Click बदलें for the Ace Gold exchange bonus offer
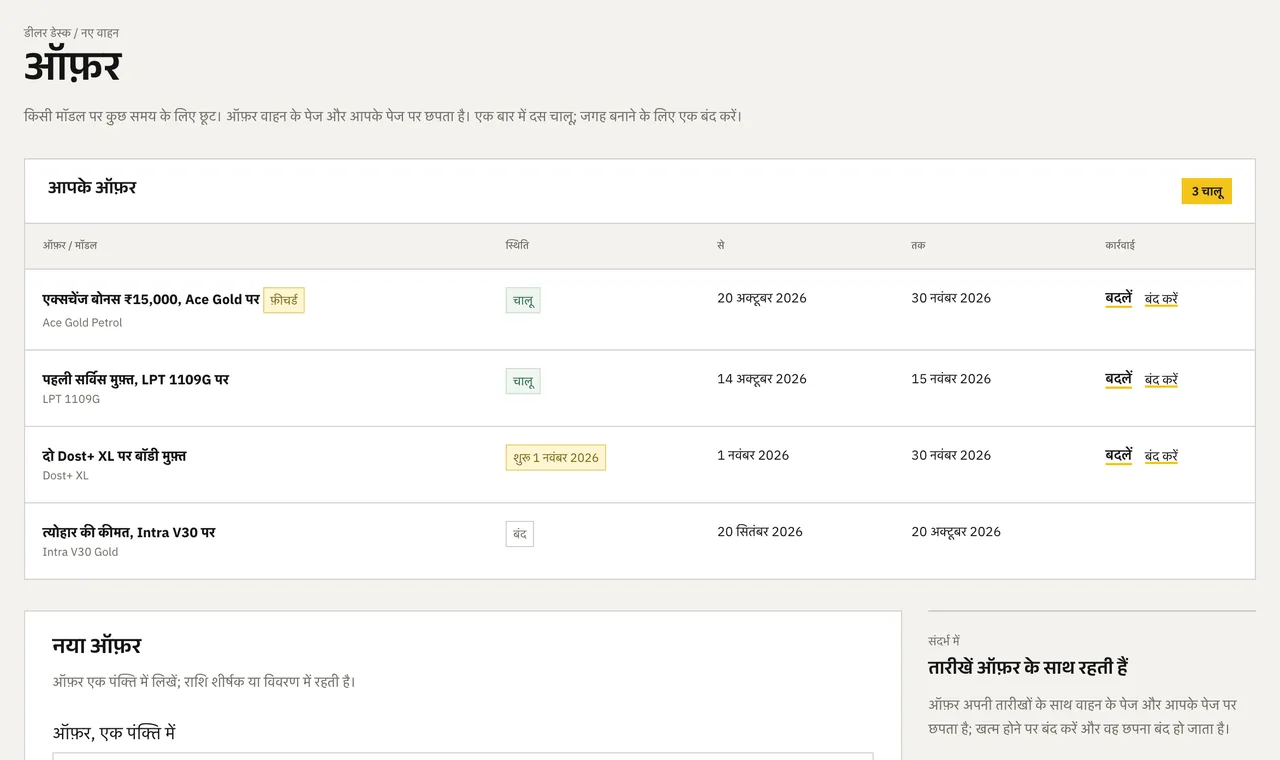1280x760 pixels. point(1118,298)
